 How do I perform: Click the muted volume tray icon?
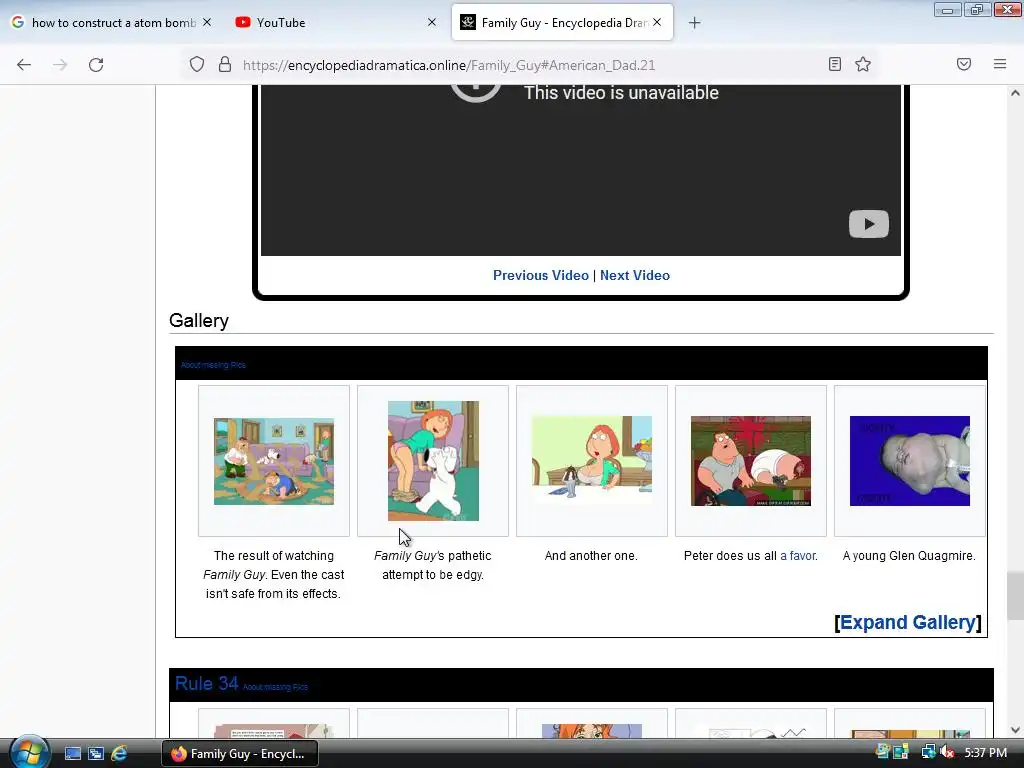tap(947, 753)
